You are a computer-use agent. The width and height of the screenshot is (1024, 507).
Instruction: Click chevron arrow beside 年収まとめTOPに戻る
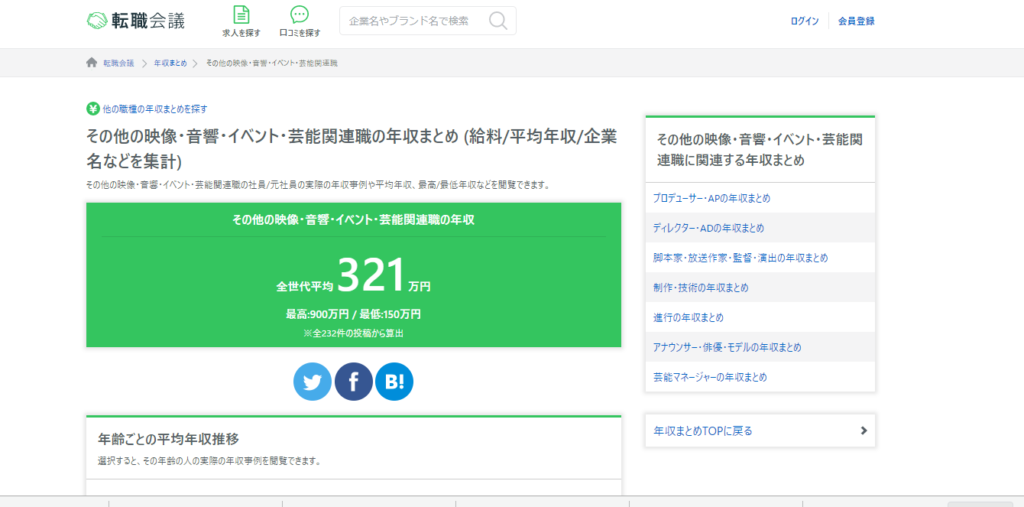[864, 431]
